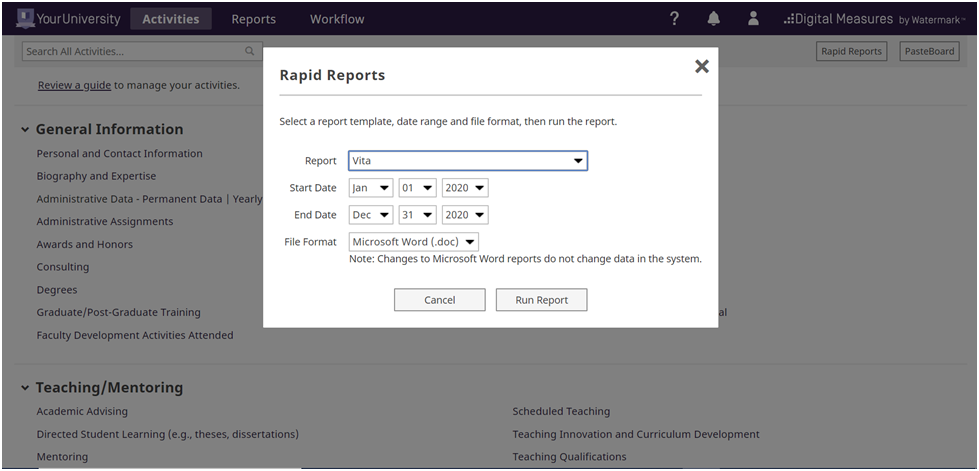The height and width of the screenshot is (471, 979).
Task: Open the user account profile icon
Action: pyautogui.click(x=753, y=19)
